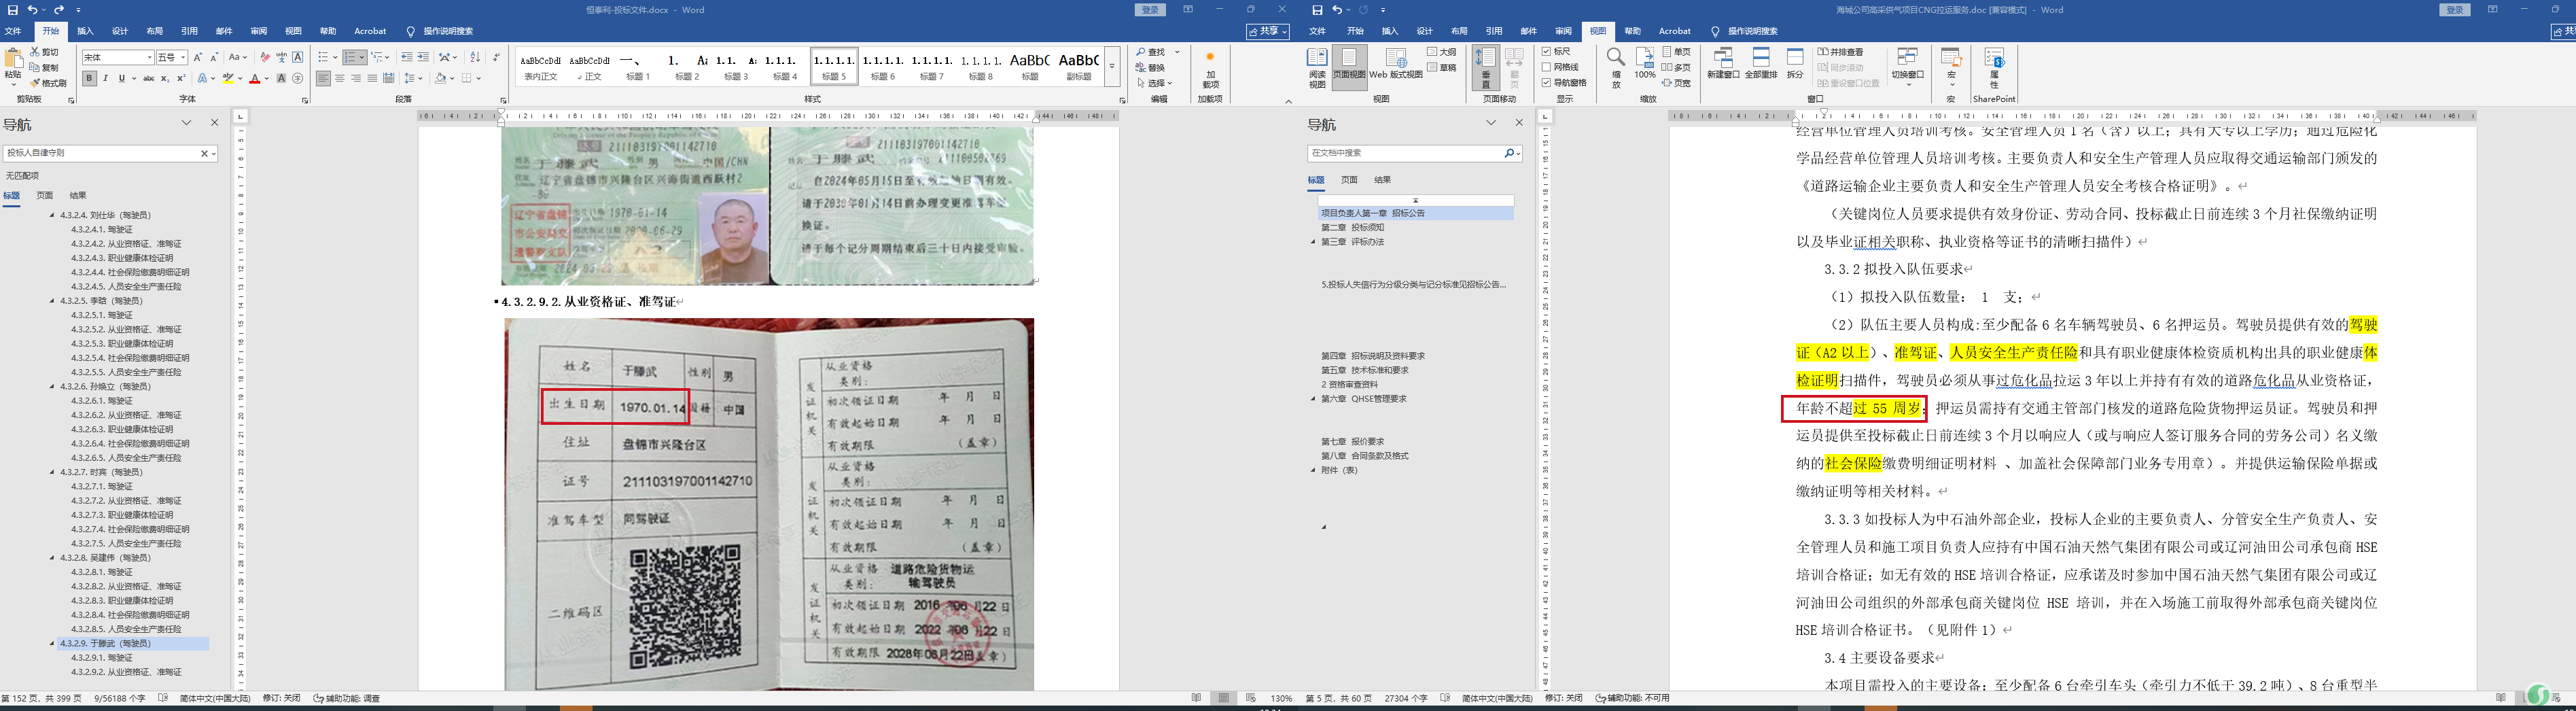Open 审阅 tab in right window
The height and width of the screenshot is (711, 2576).
tap(1563, 31)
